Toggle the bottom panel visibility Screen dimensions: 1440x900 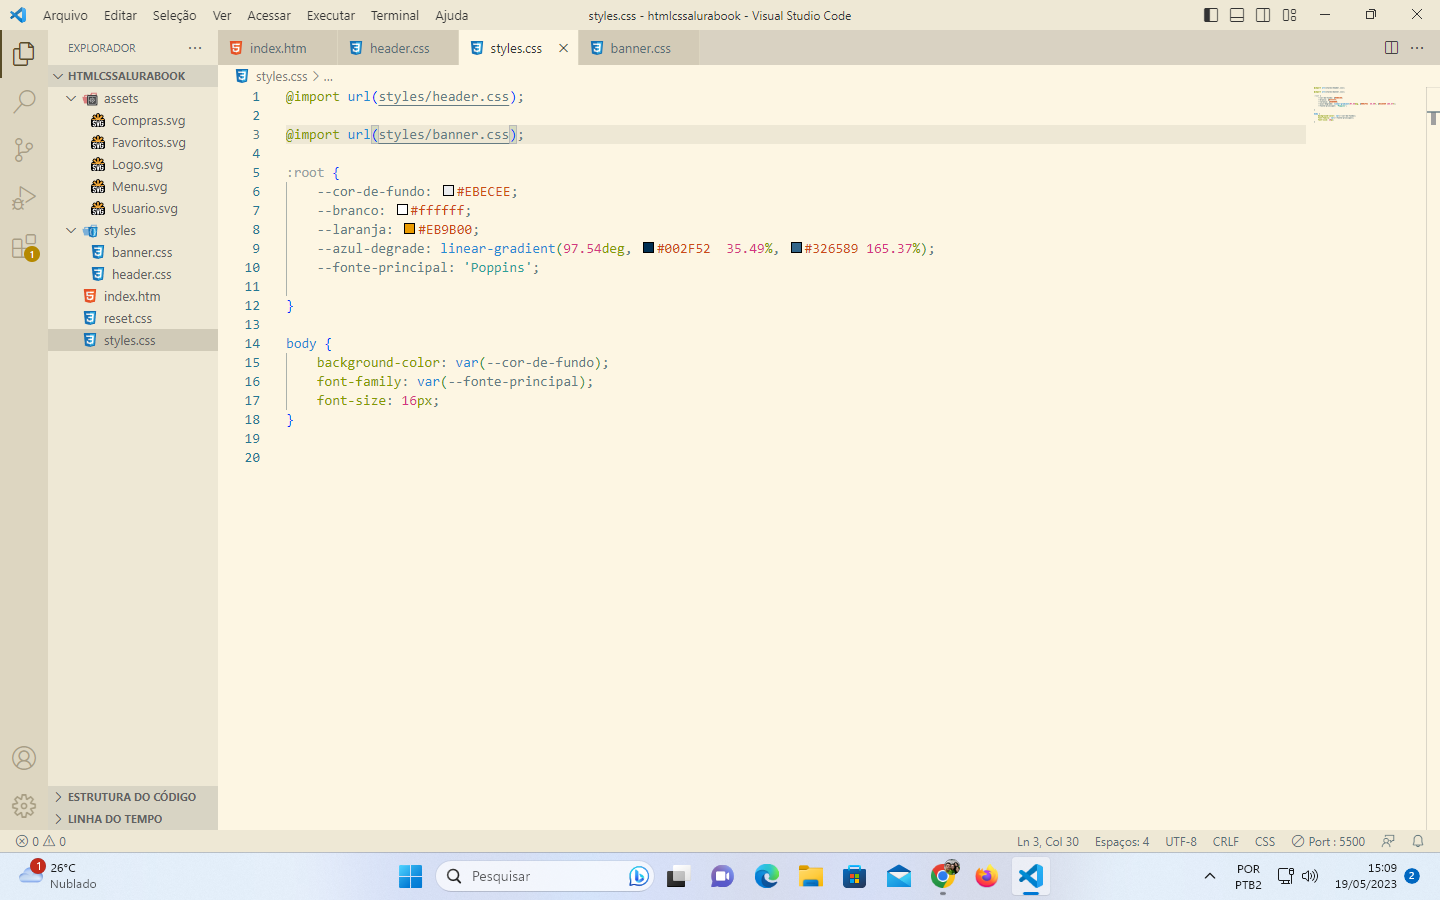click(x=1237, y=15)
